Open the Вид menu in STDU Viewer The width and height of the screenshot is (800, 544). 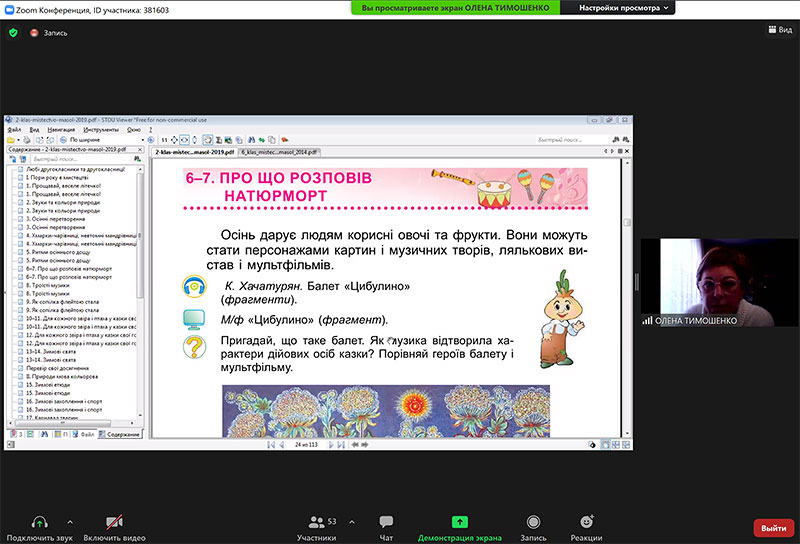click(34, 130)
